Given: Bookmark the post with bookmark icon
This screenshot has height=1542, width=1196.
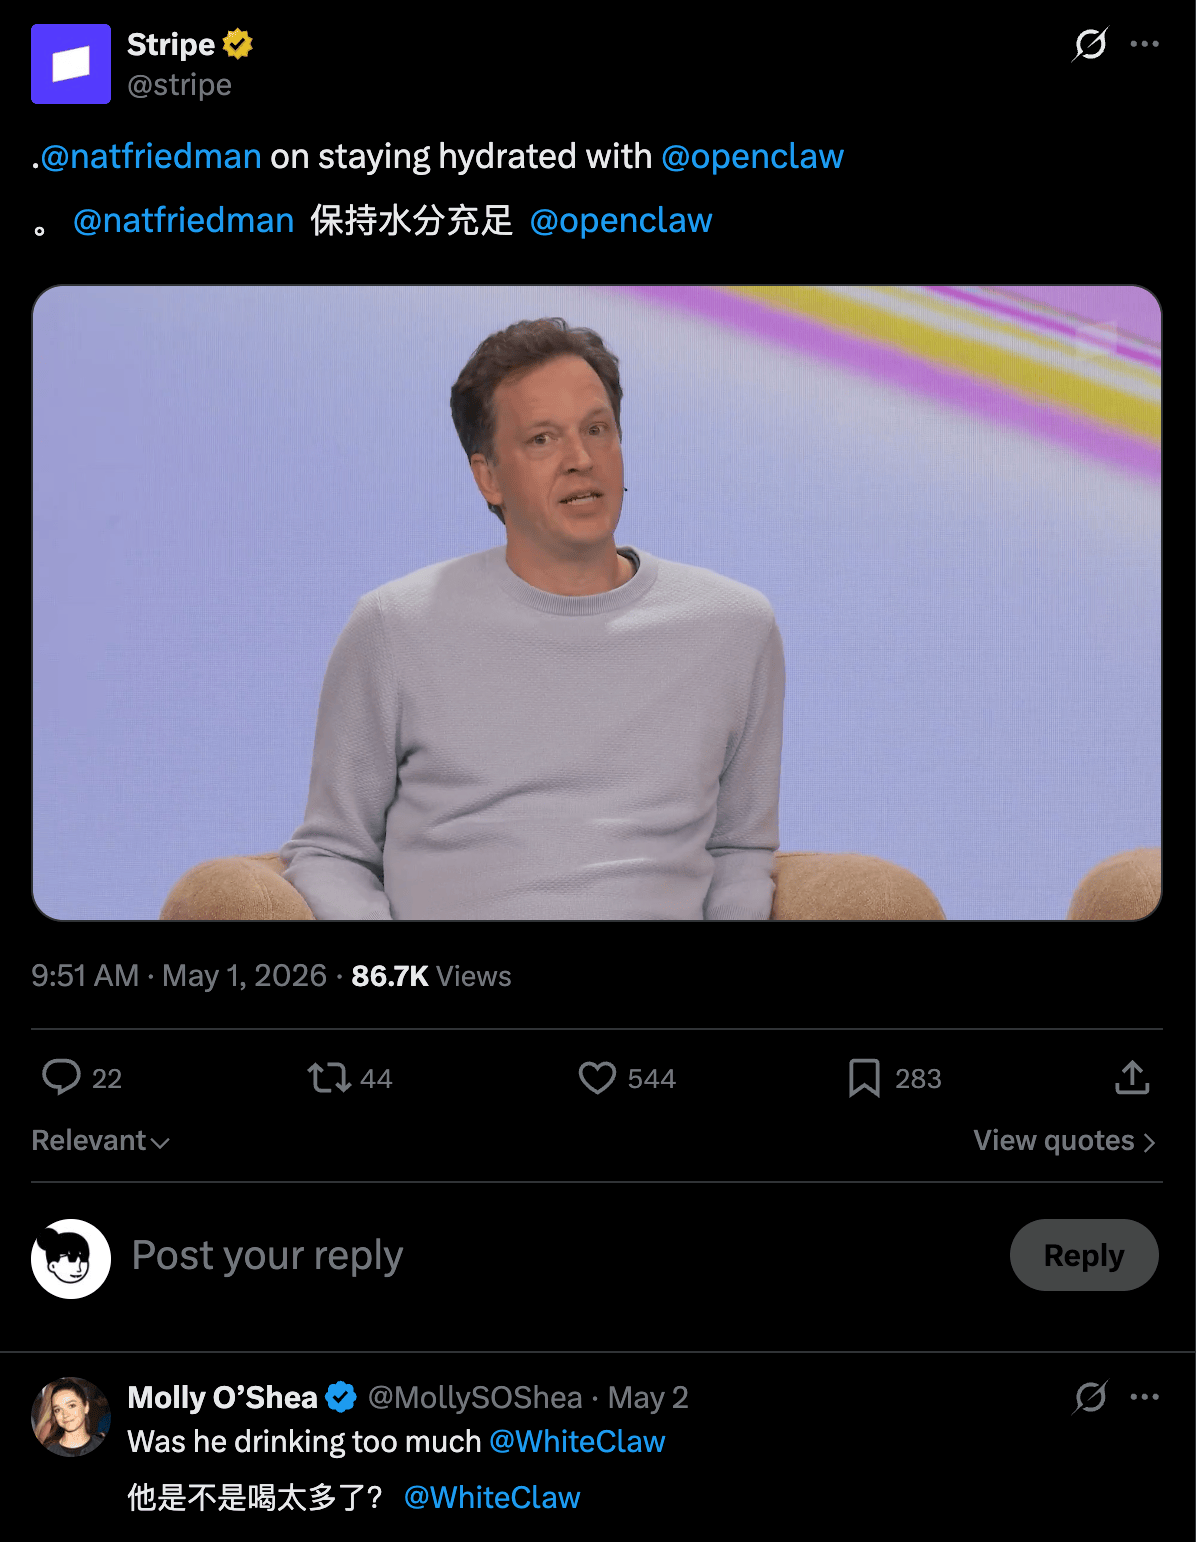Looking at the screenshot, I should tap(864, 1078).
